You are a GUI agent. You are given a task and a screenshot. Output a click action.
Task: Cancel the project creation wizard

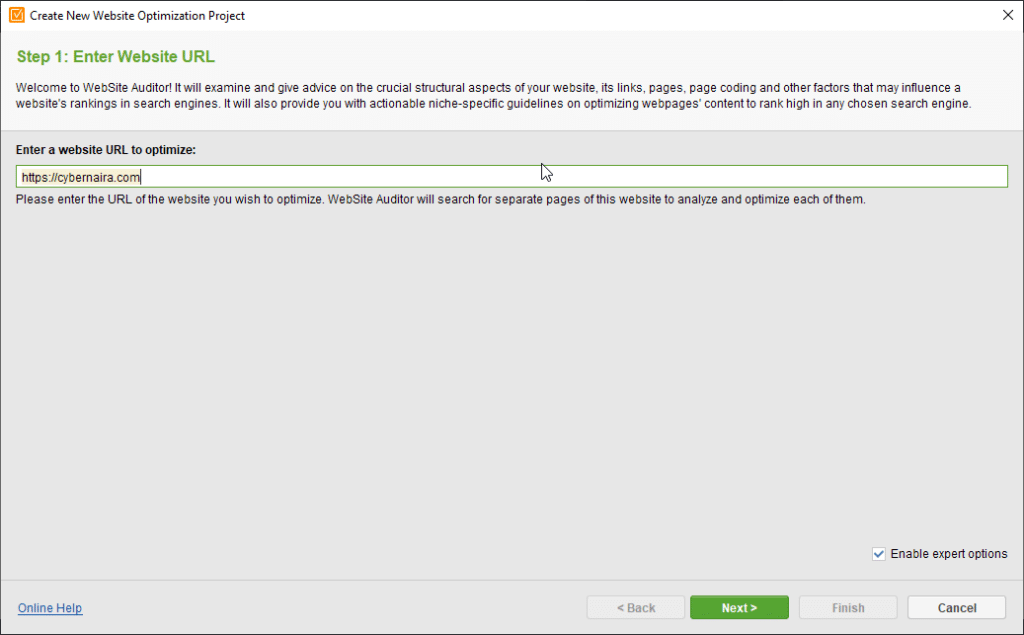[956, 608]
